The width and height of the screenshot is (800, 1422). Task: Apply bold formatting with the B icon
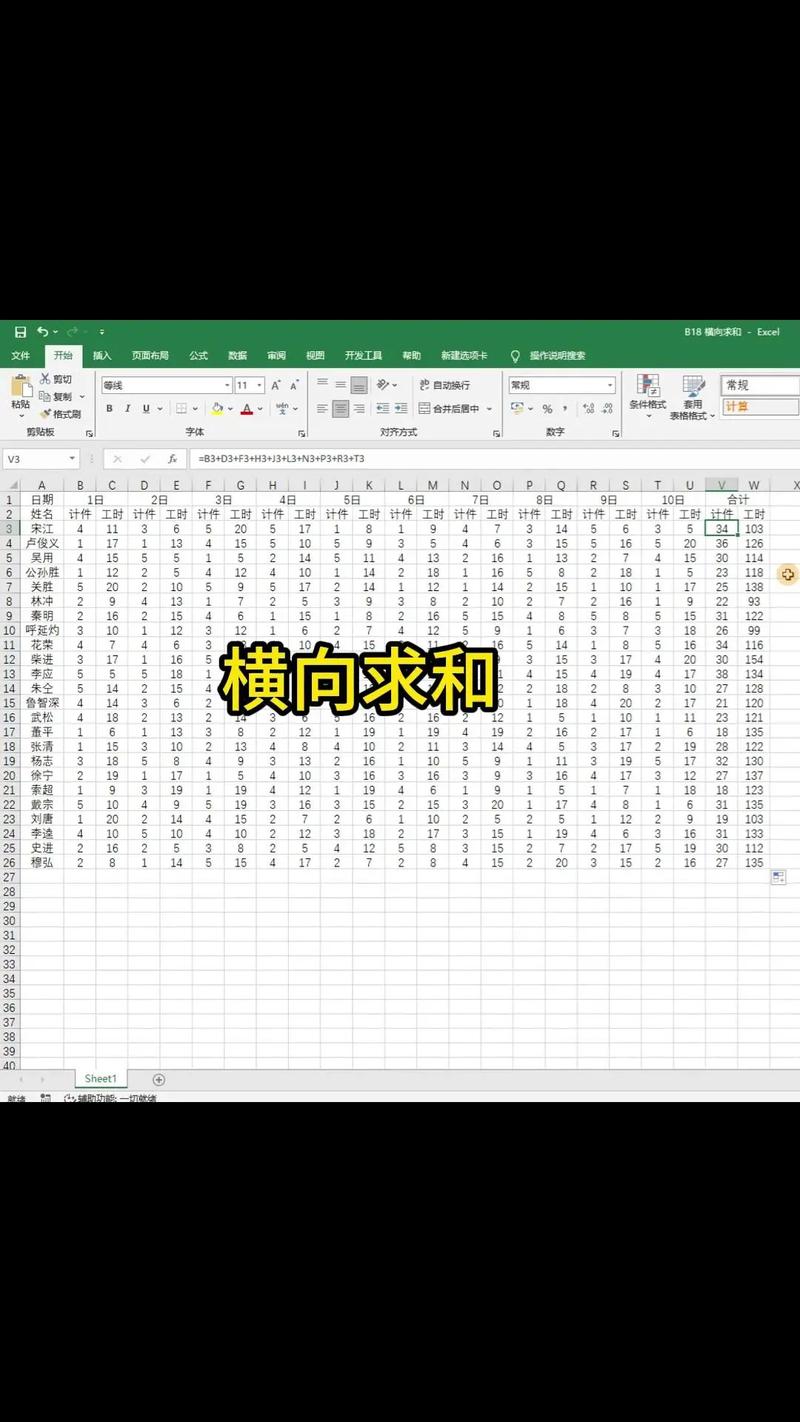click(109, 407)
